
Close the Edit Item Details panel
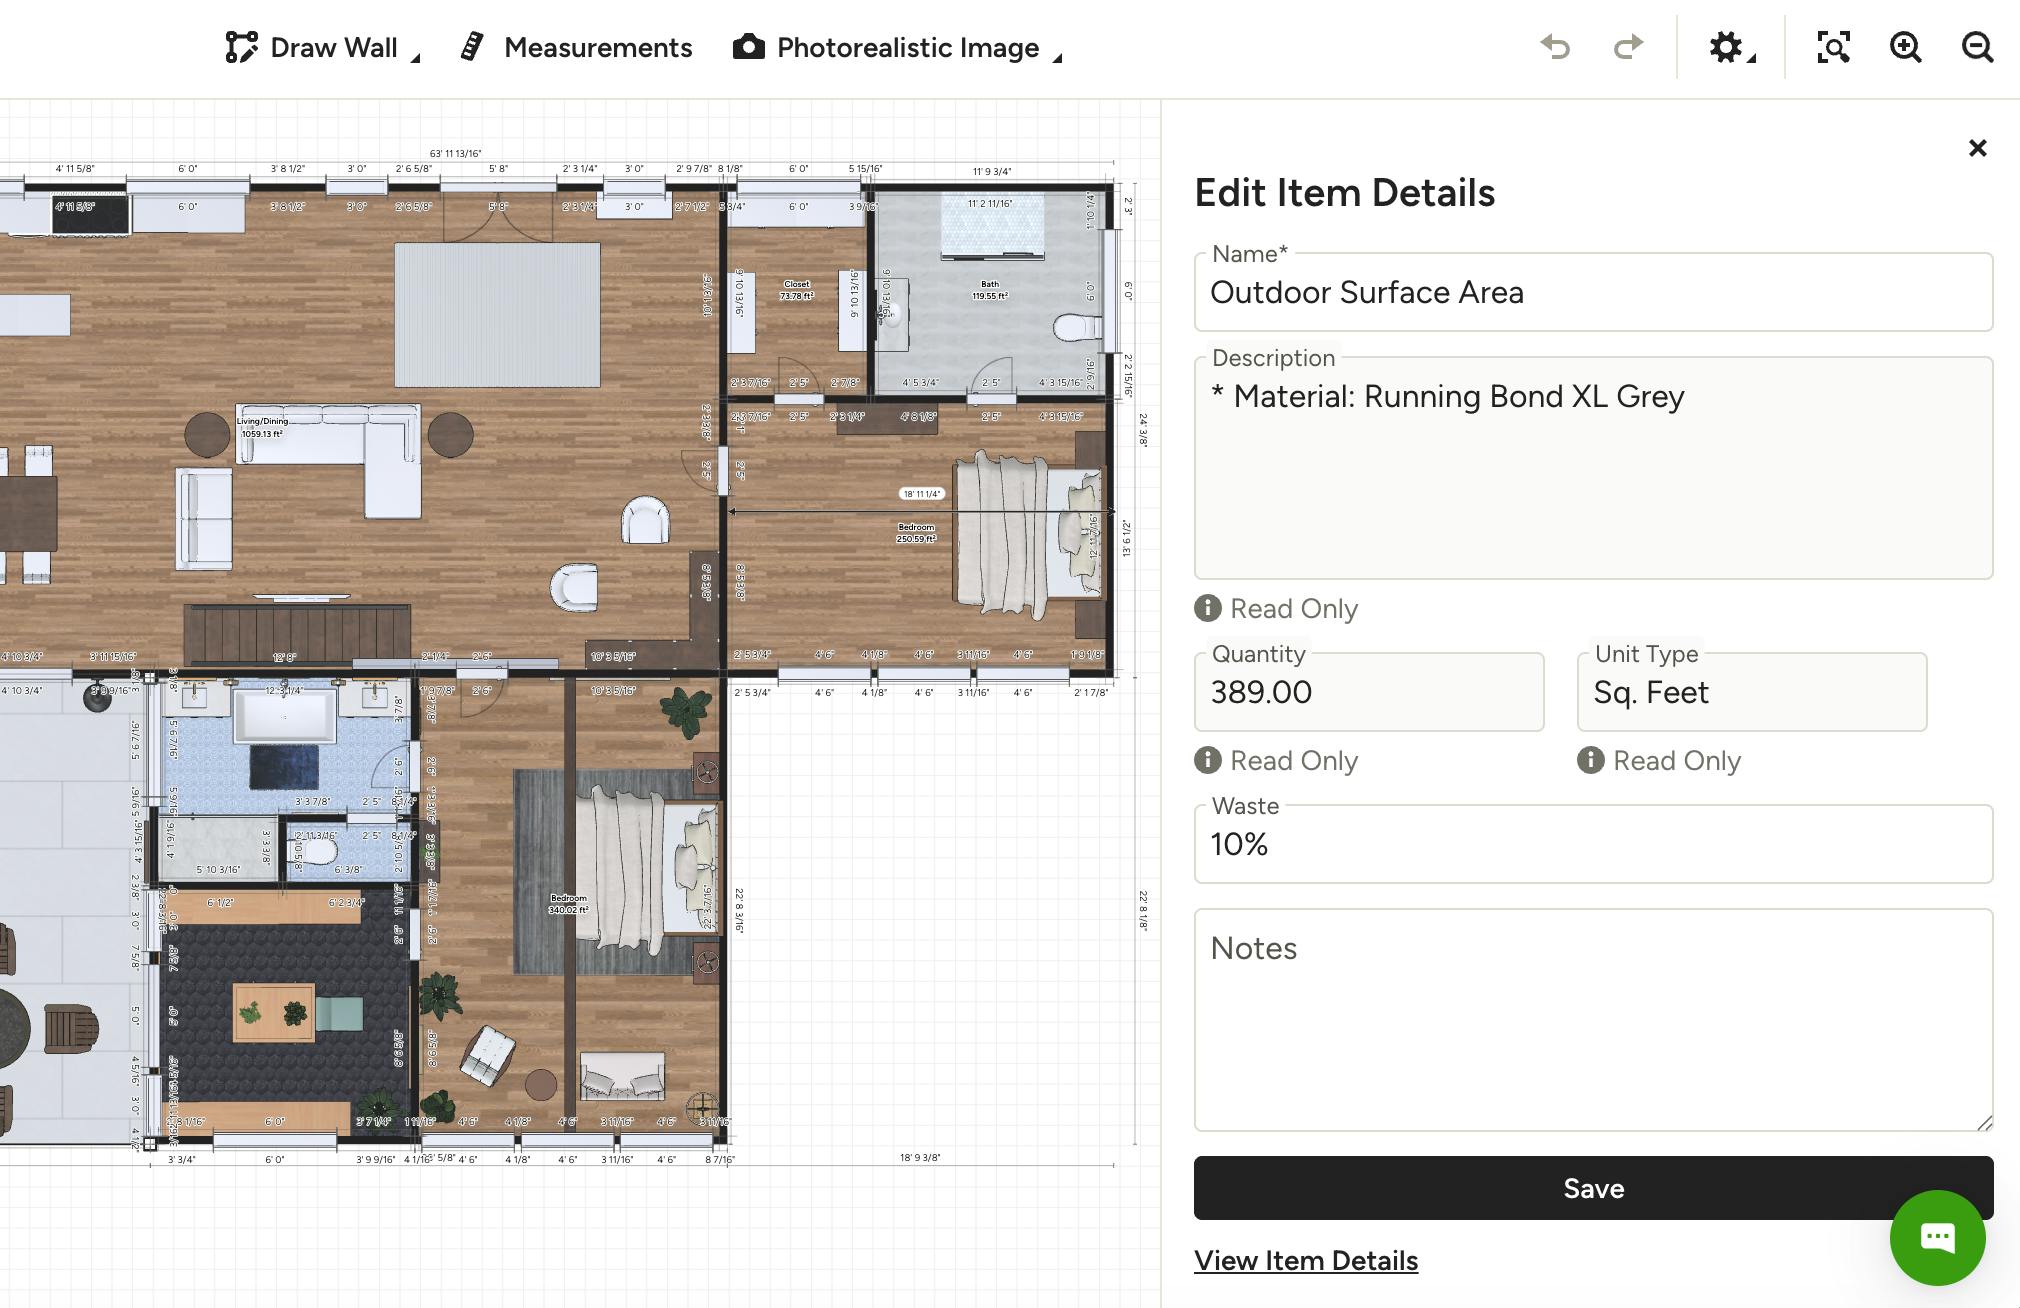coord(1977,148)
